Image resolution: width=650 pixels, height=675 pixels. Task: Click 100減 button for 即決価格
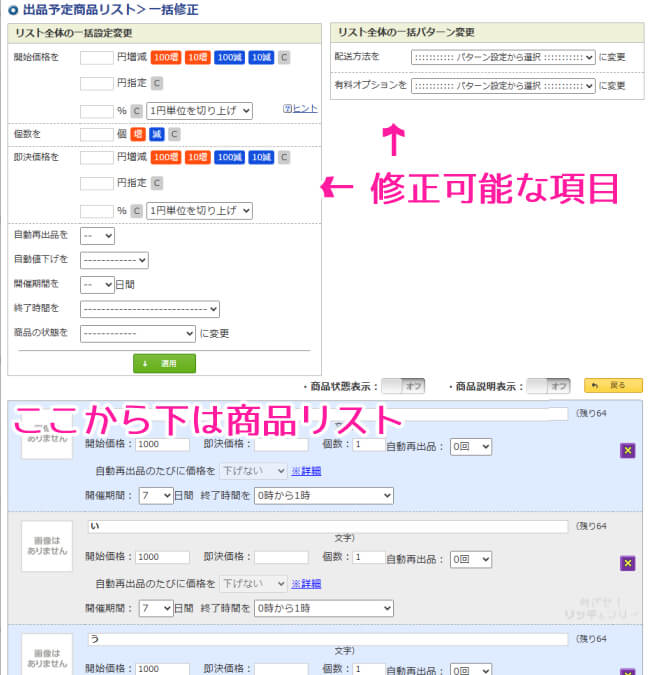229,157
